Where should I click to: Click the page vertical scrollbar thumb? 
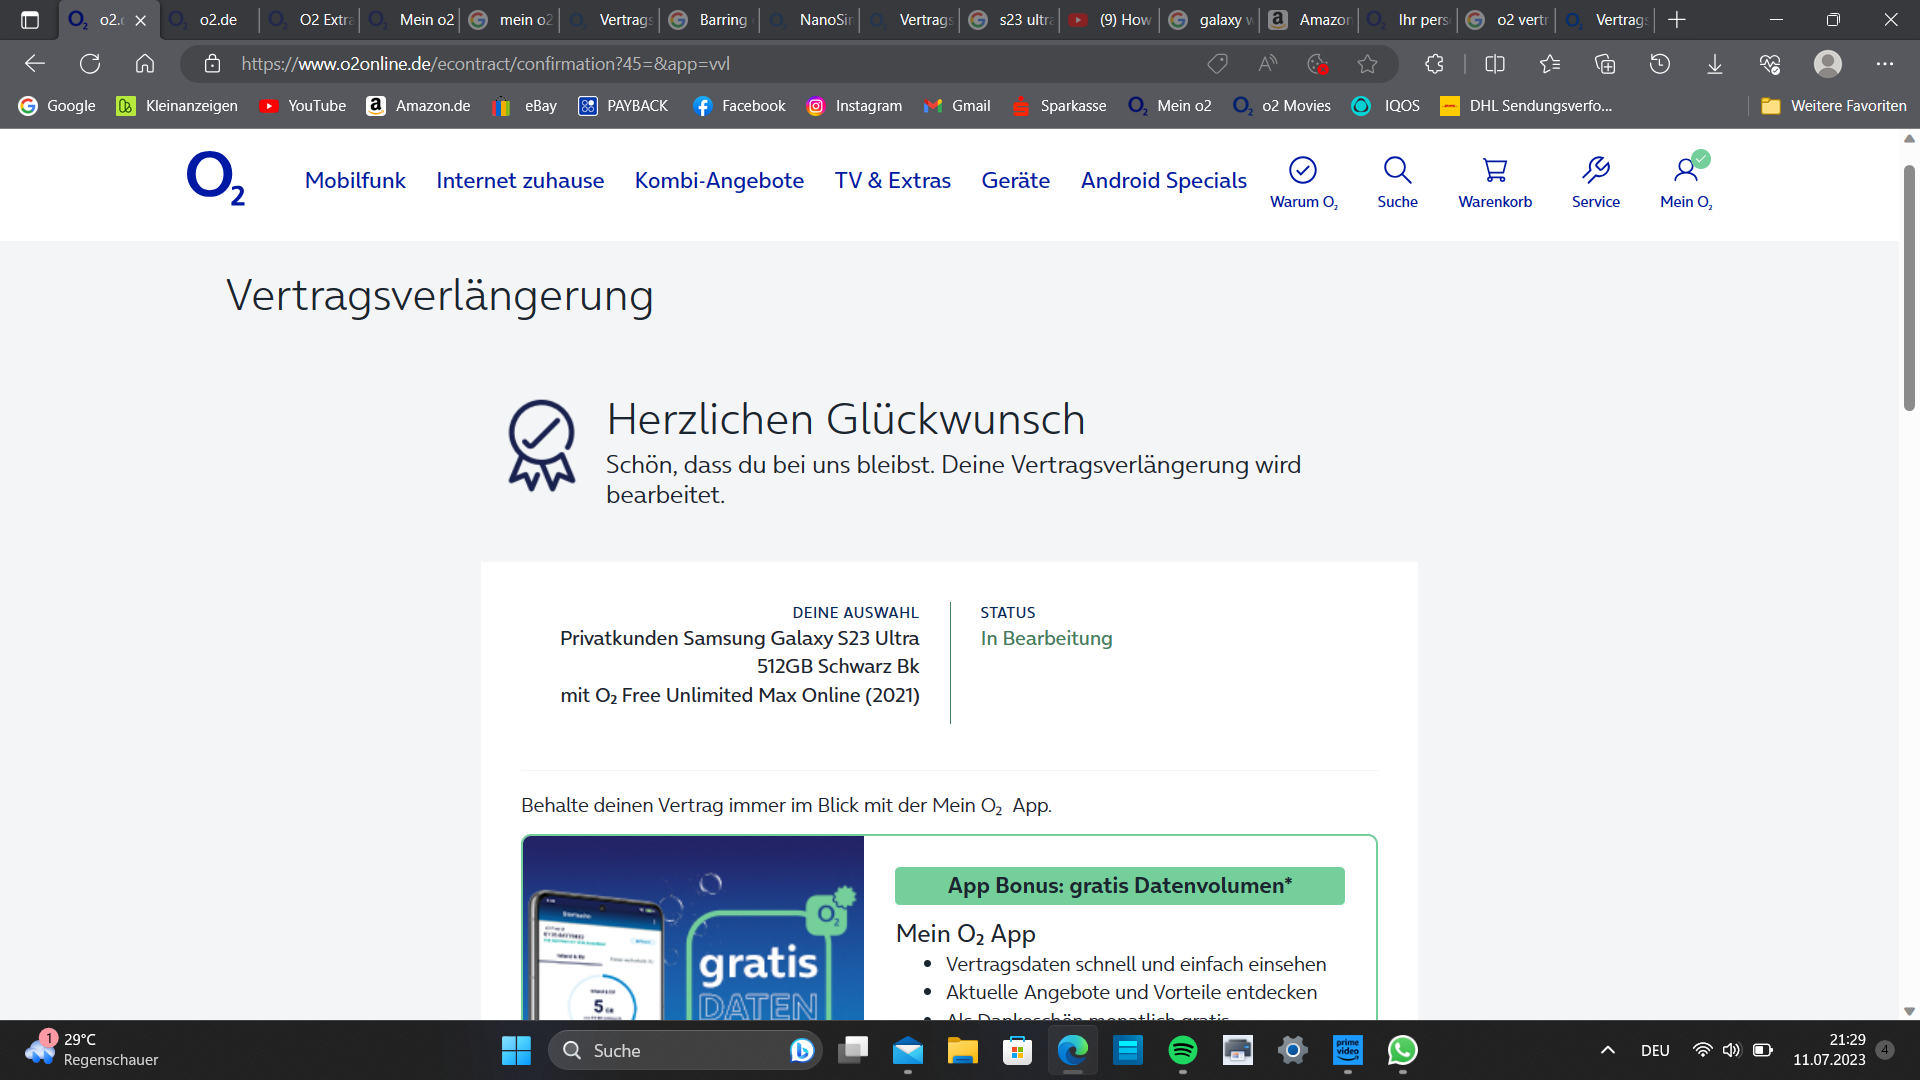pos(1909,288)
